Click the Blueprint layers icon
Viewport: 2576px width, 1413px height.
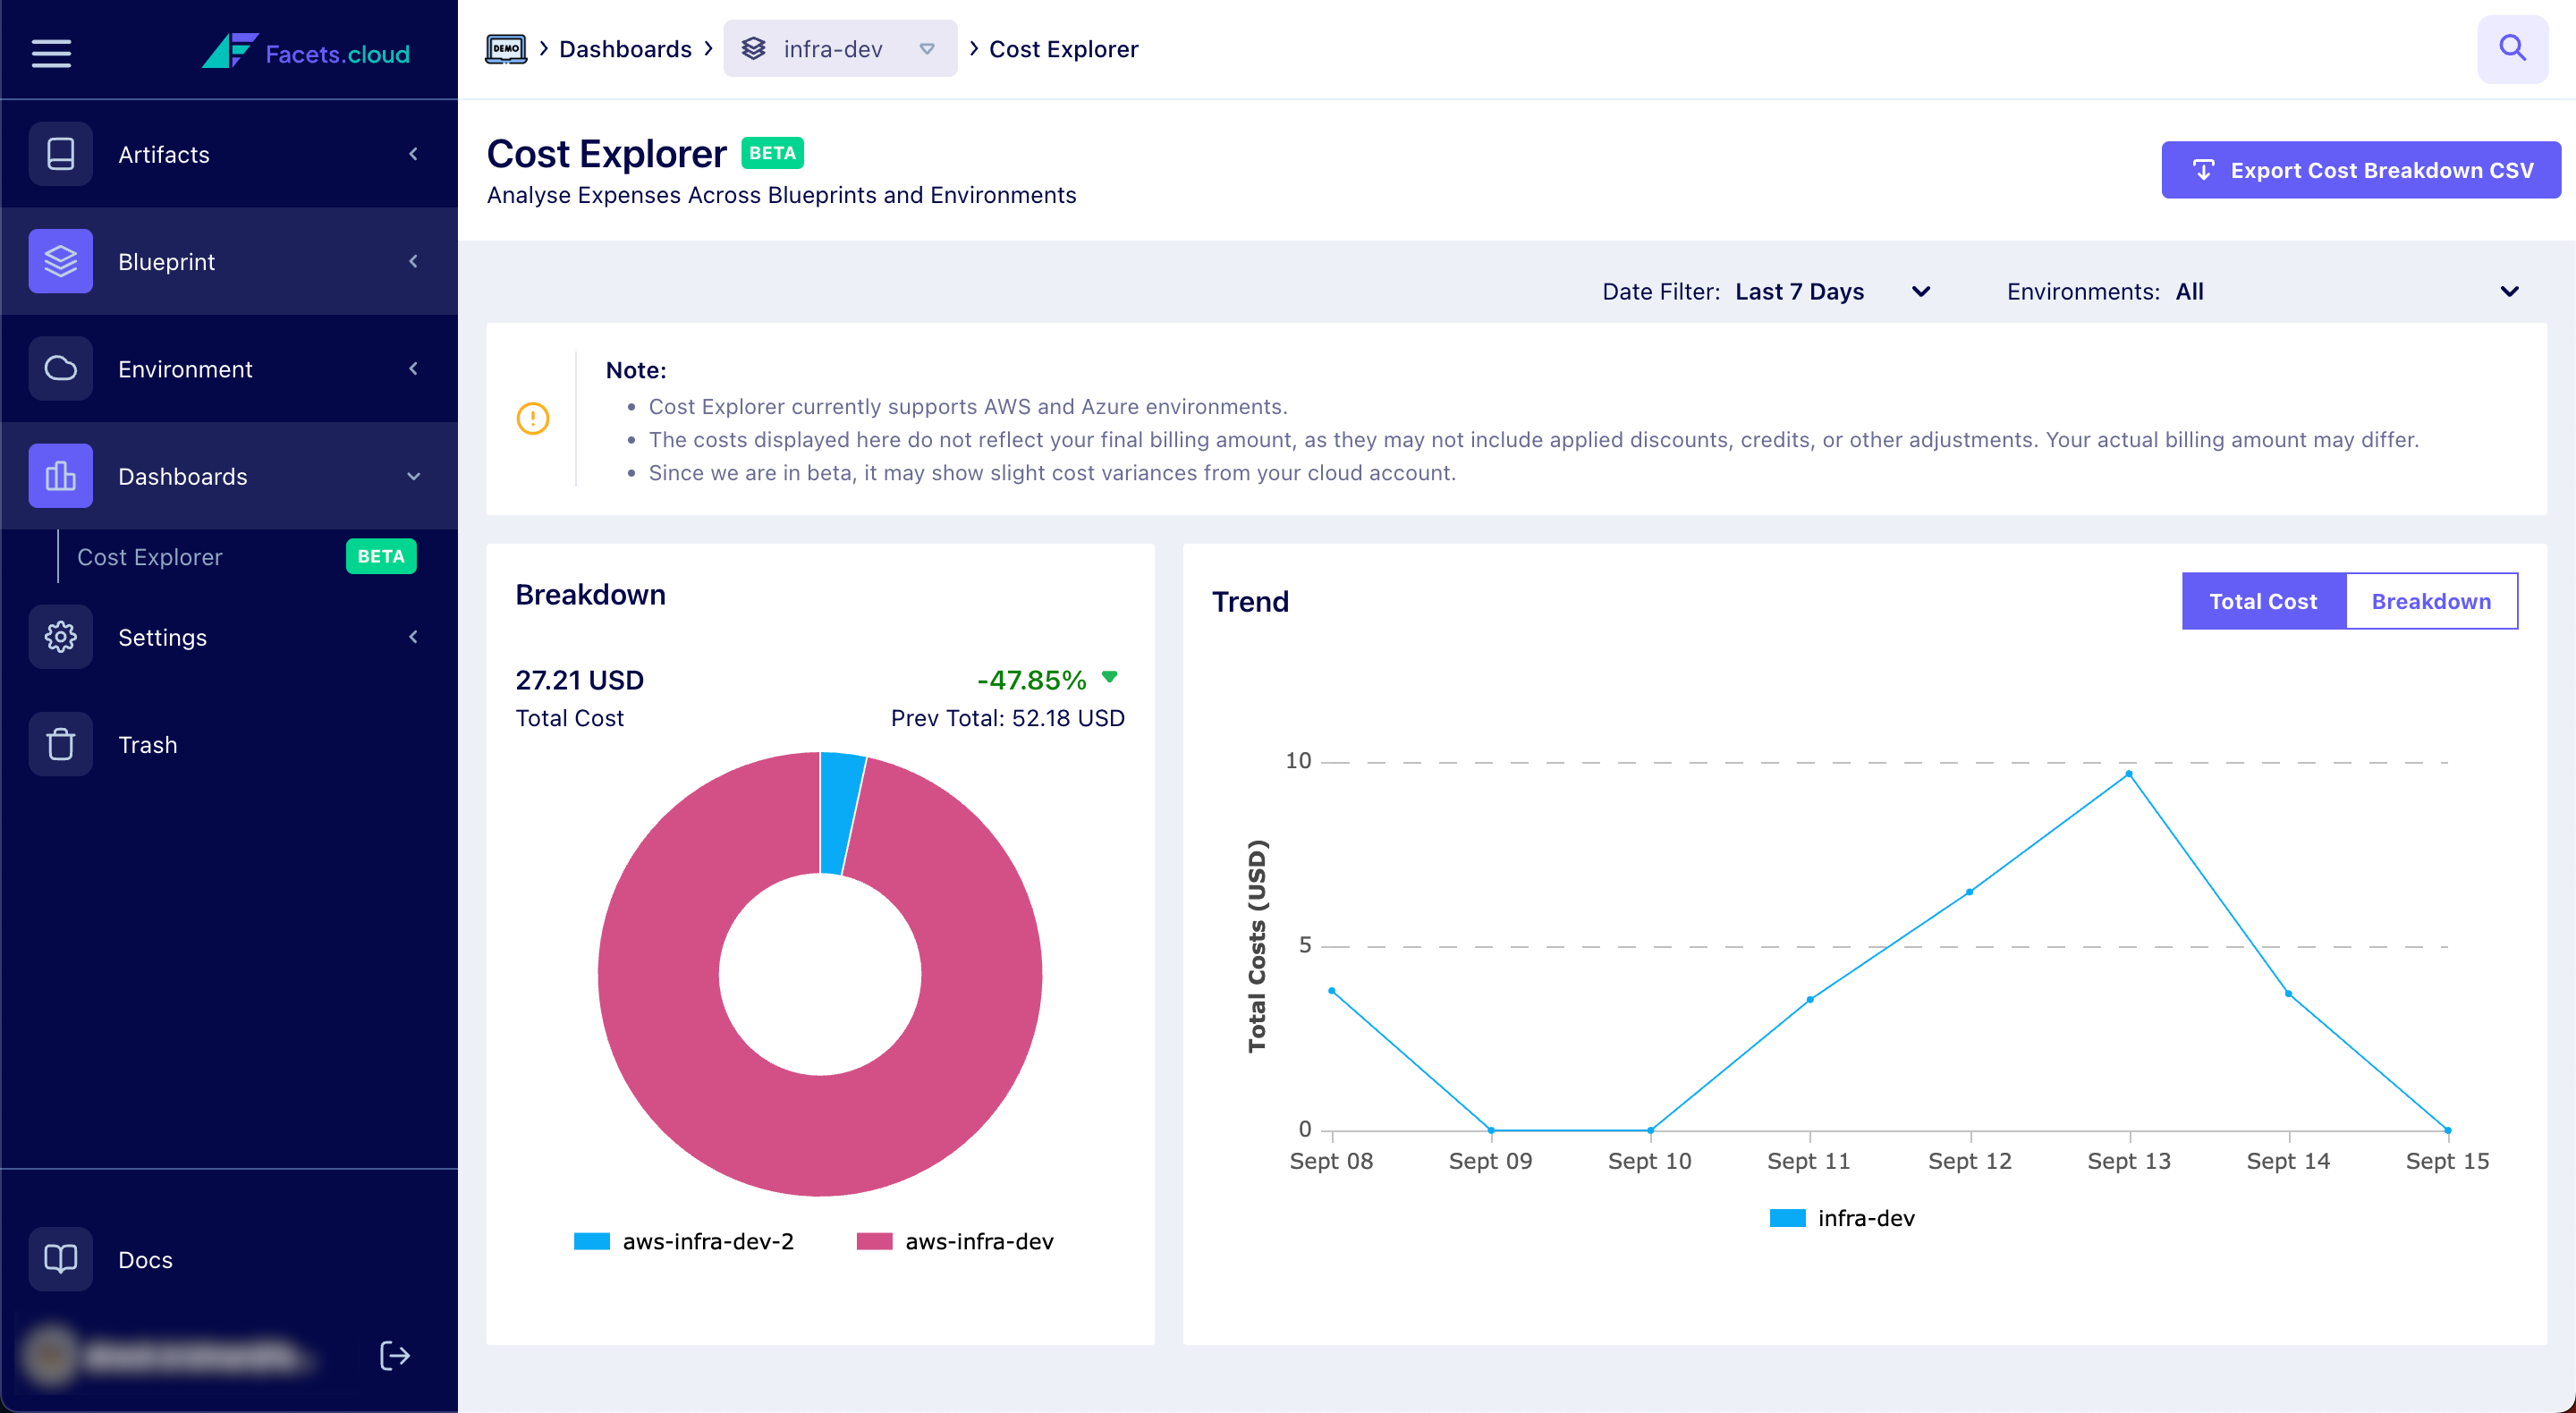(60, 261)
